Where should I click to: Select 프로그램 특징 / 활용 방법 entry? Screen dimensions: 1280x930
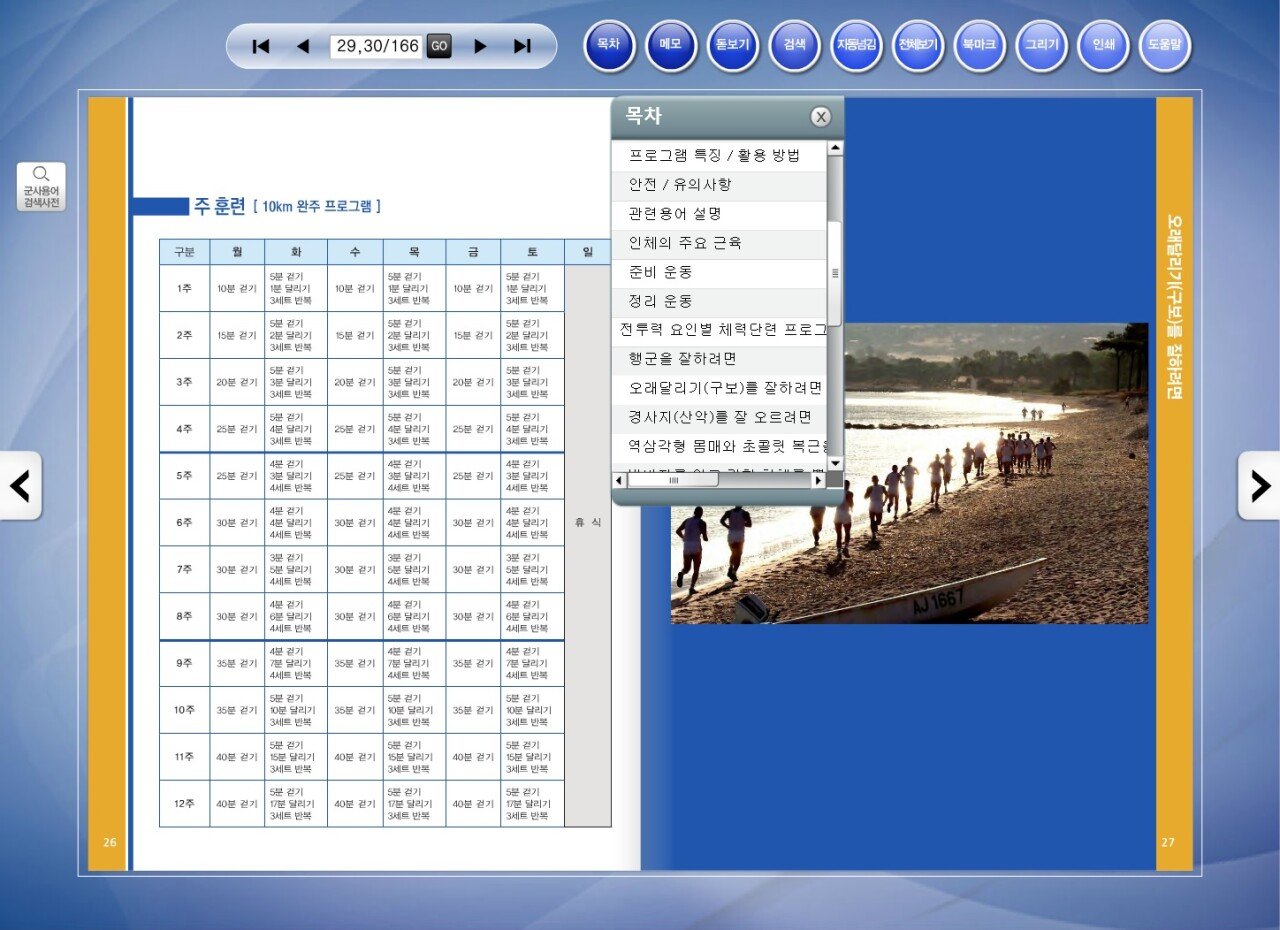[719, 156]
